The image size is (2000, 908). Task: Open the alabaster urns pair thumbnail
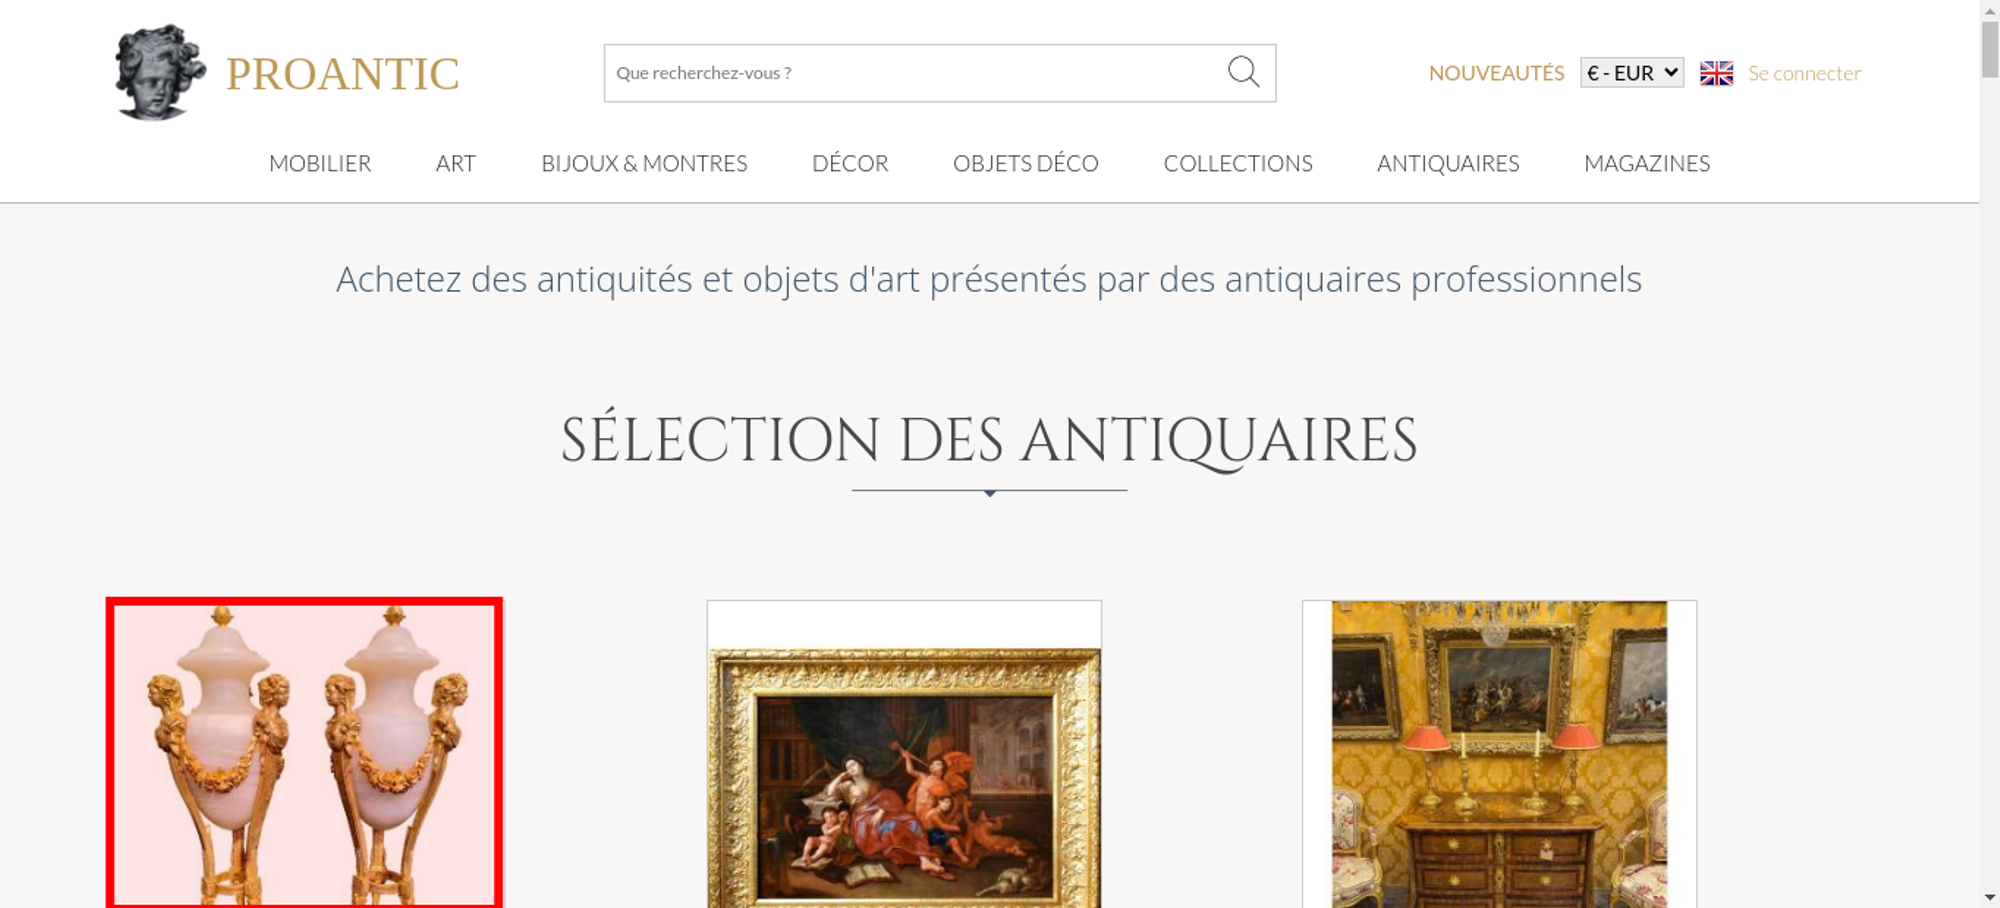pos(305,753)
